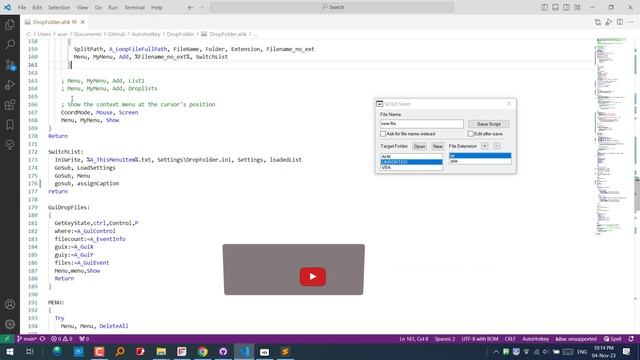The width and height of the screenshot is (640, 360).
Task: Click the plus button beside File Extension
Action: pyautogui.click(x=485, y=146)
